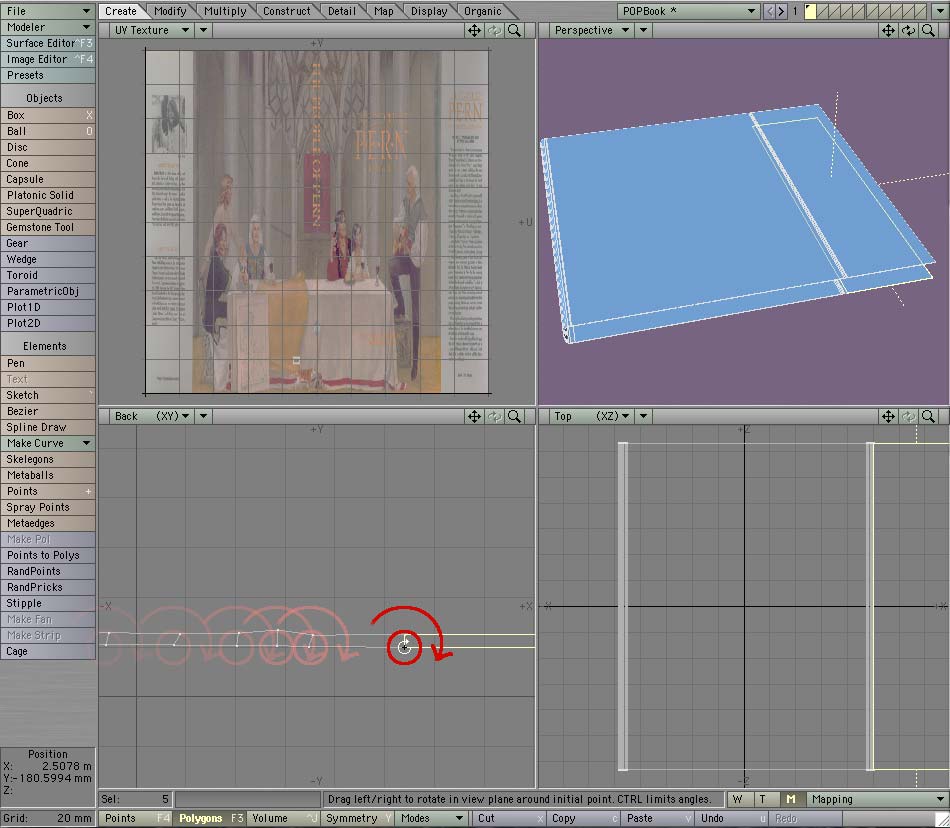Select the Gemstone Tool
The image size is (950, 828).
pyautogui.click(x=48, y=227)
